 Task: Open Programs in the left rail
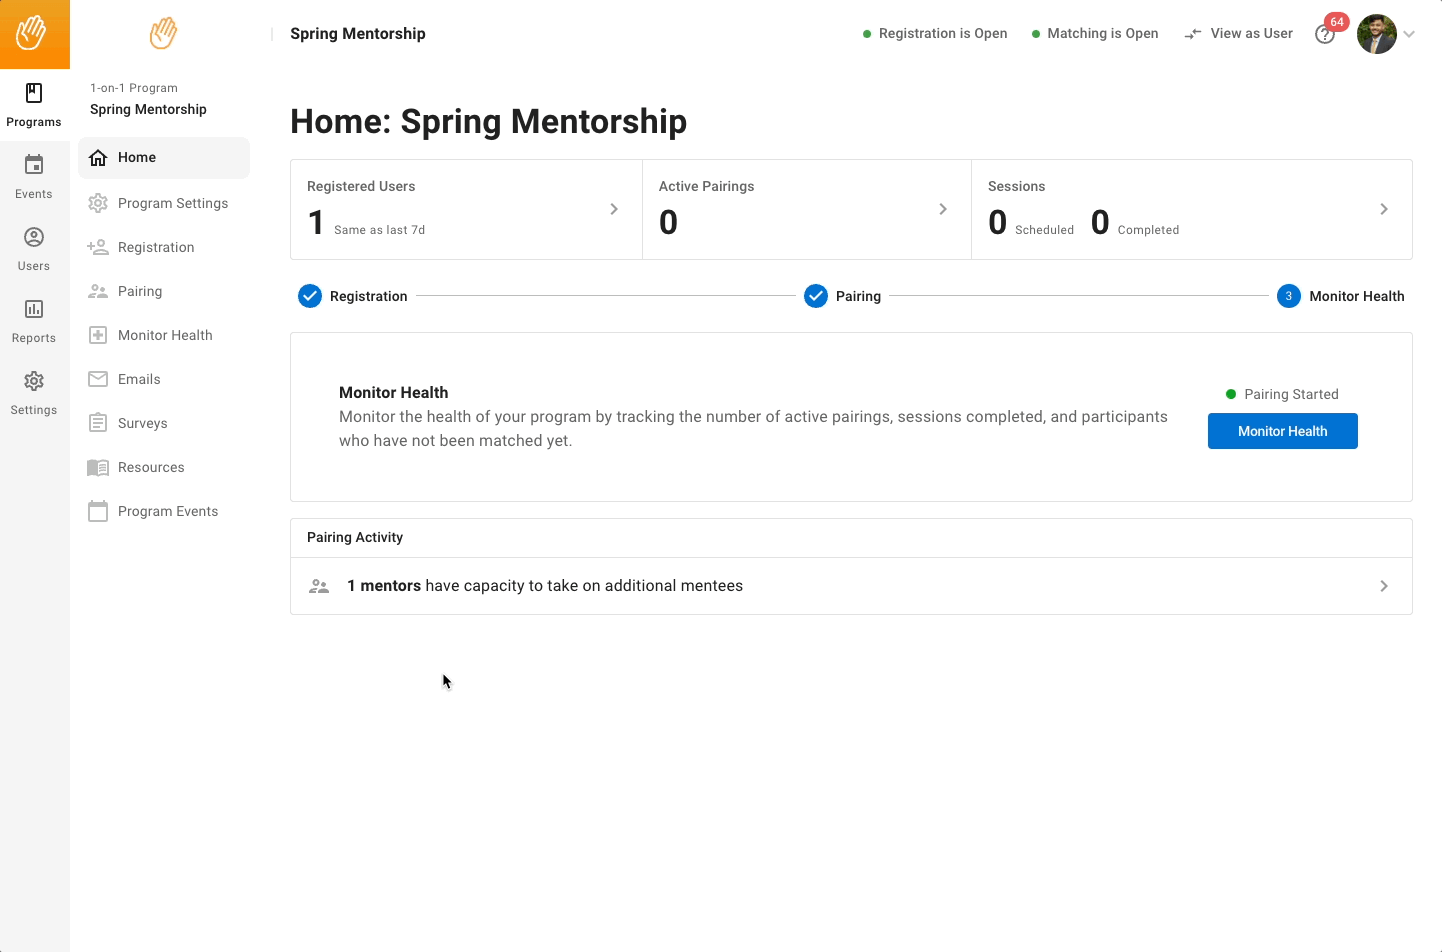click(x=34, y=105)
